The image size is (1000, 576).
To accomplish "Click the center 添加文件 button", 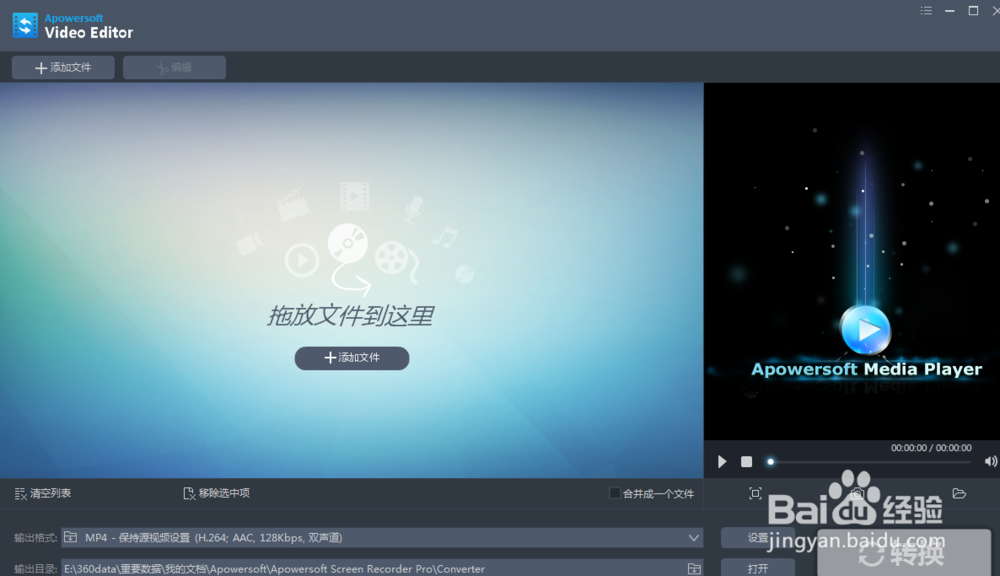I will tap(352, 357).
